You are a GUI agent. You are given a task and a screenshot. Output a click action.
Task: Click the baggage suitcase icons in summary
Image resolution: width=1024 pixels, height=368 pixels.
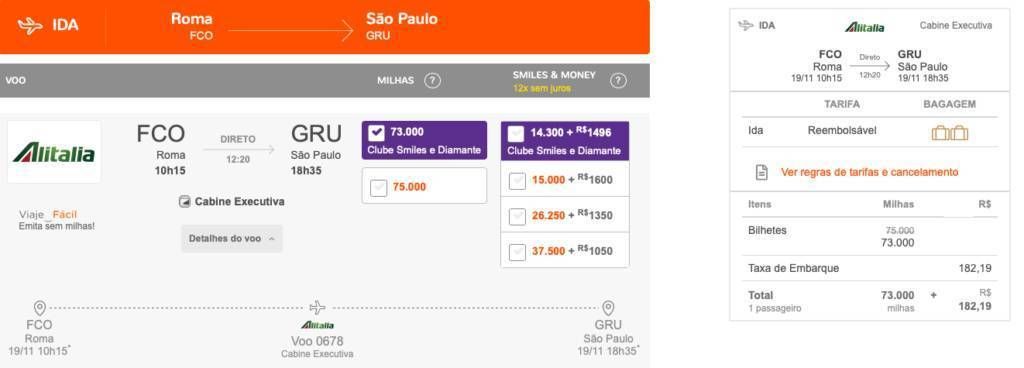[x=950, y=133]
